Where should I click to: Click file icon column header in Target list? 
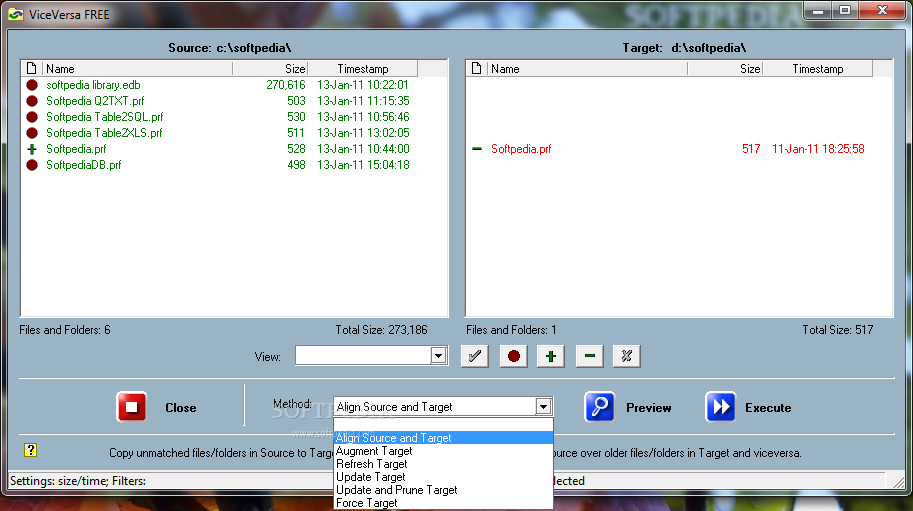click(476, 69)
